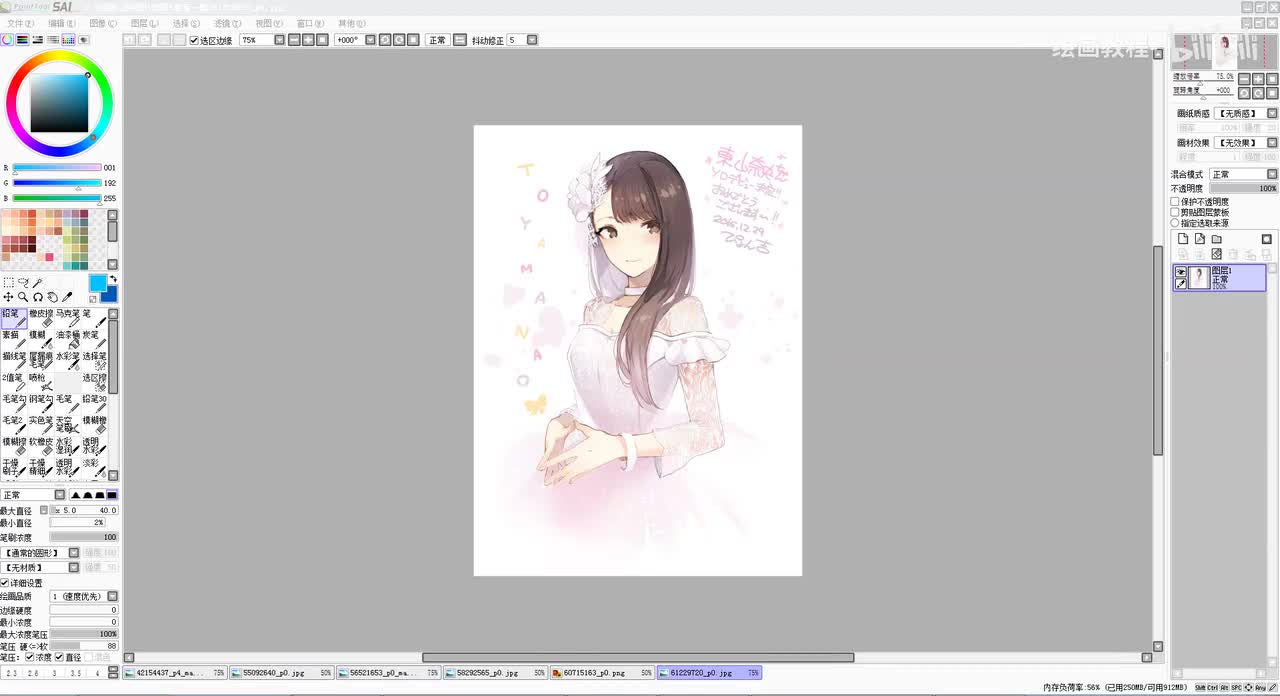Viewport: 1280px width, 696px height.
Task: Select the 选择笔 (selection pen) tool
Action: 95,361
